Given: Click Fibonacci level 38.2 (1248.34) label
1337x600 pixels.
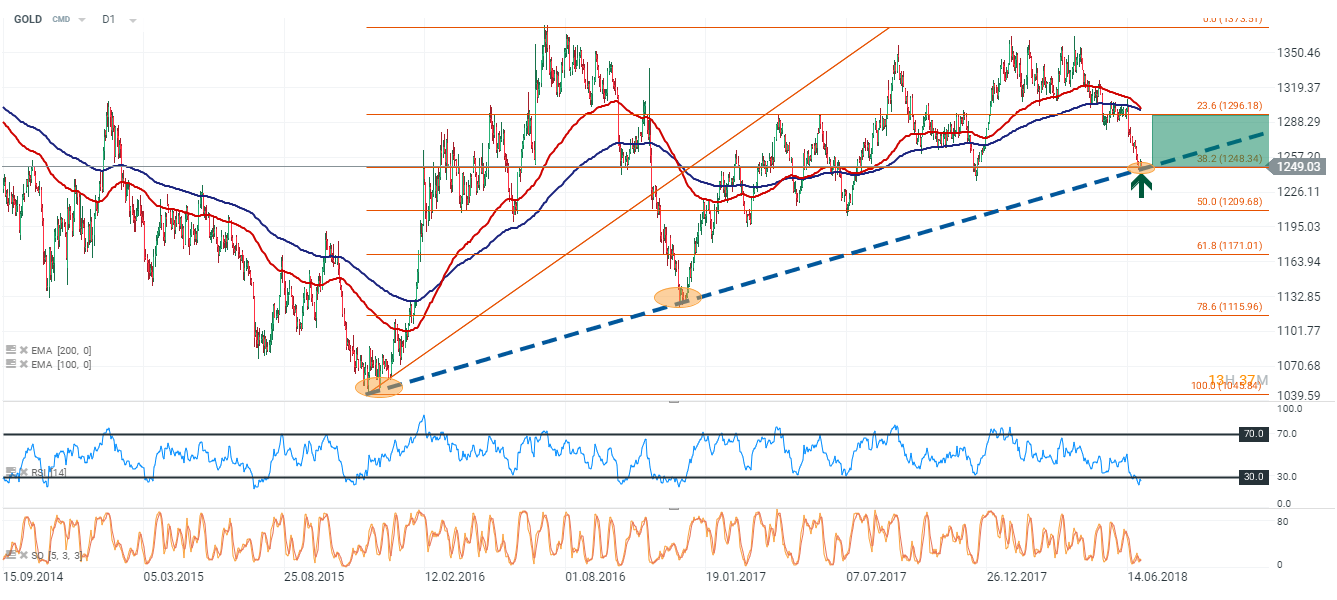Looking at the screenshot, I should pyautogui.click(x=1231, y=157).
